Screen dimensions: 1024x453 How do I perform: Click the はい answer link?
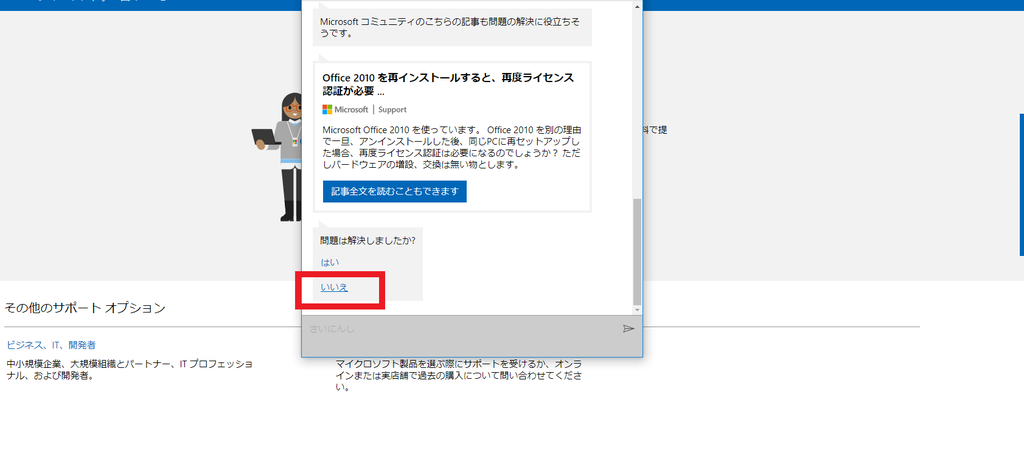click(330, 262)
